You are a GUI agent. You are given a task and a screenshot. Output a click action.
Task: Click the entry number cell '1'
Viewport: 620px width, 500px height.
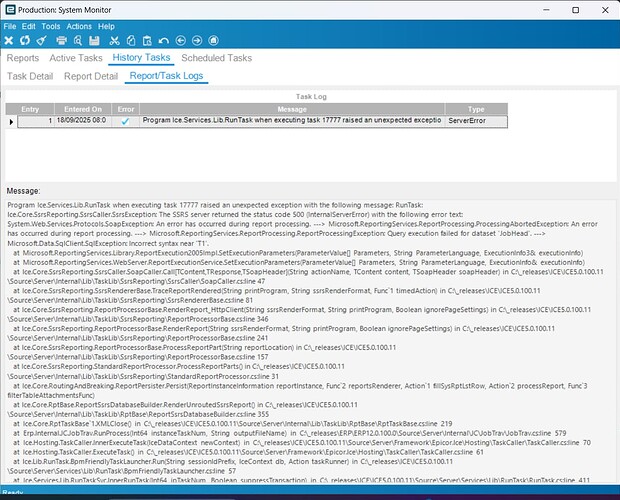[x=36, y=121]
